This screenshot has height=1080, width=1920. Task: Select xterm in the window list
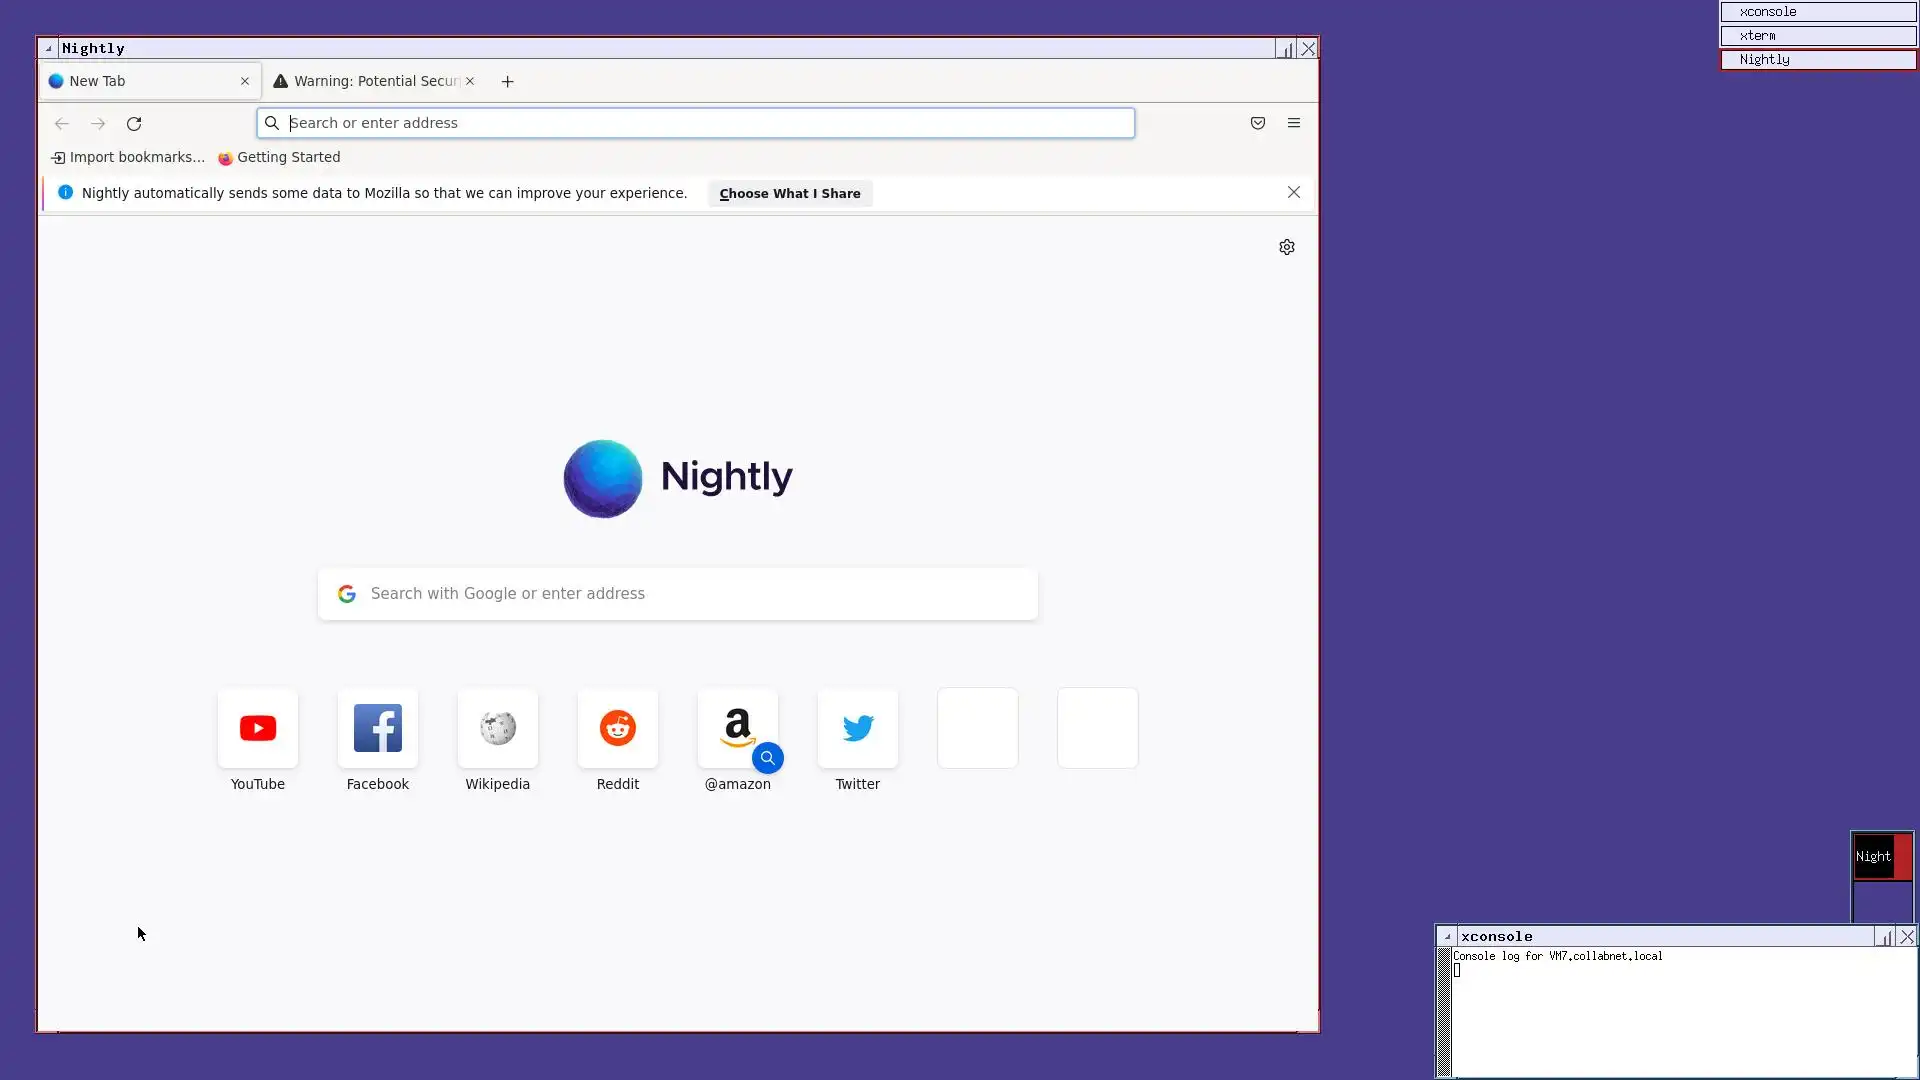1817,36
